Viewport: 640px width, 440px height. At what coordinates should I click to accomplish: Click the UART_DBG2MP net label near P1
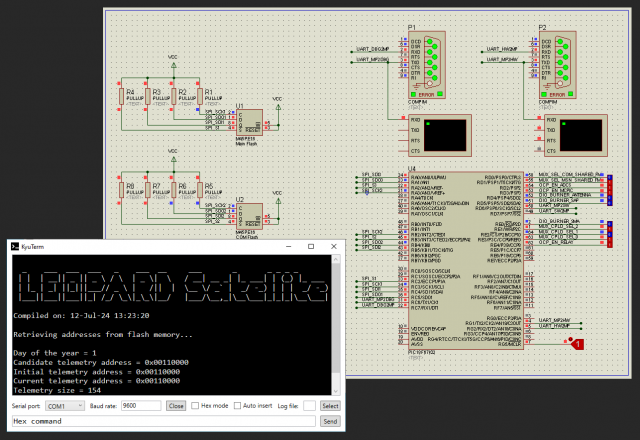[x=372, y=49]
